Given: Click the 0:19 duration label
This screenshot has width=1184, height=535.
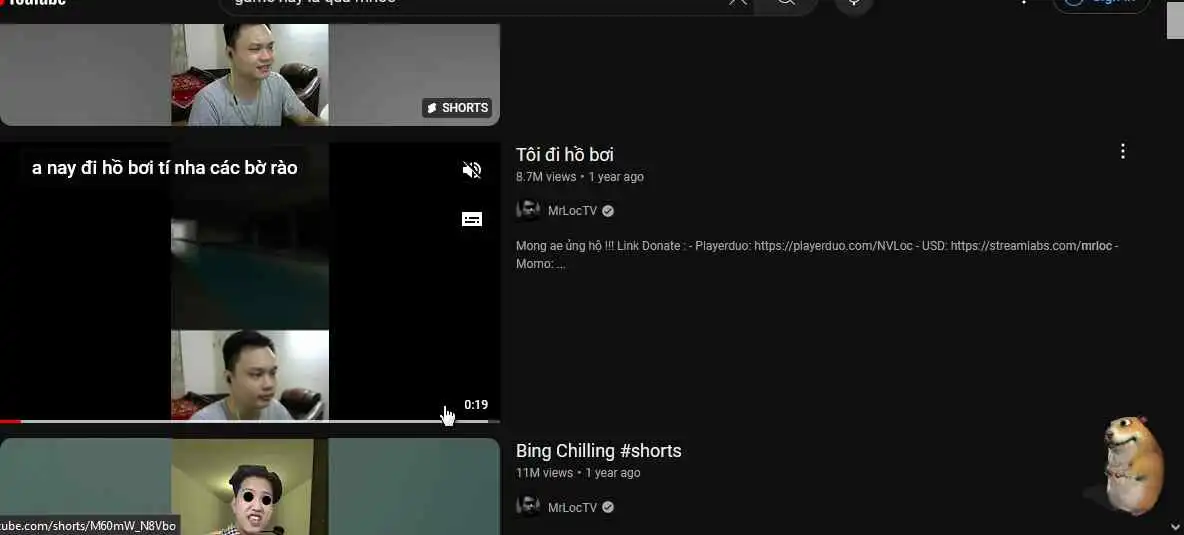Looking at the screenshot, I should click(x=476, y=405).
